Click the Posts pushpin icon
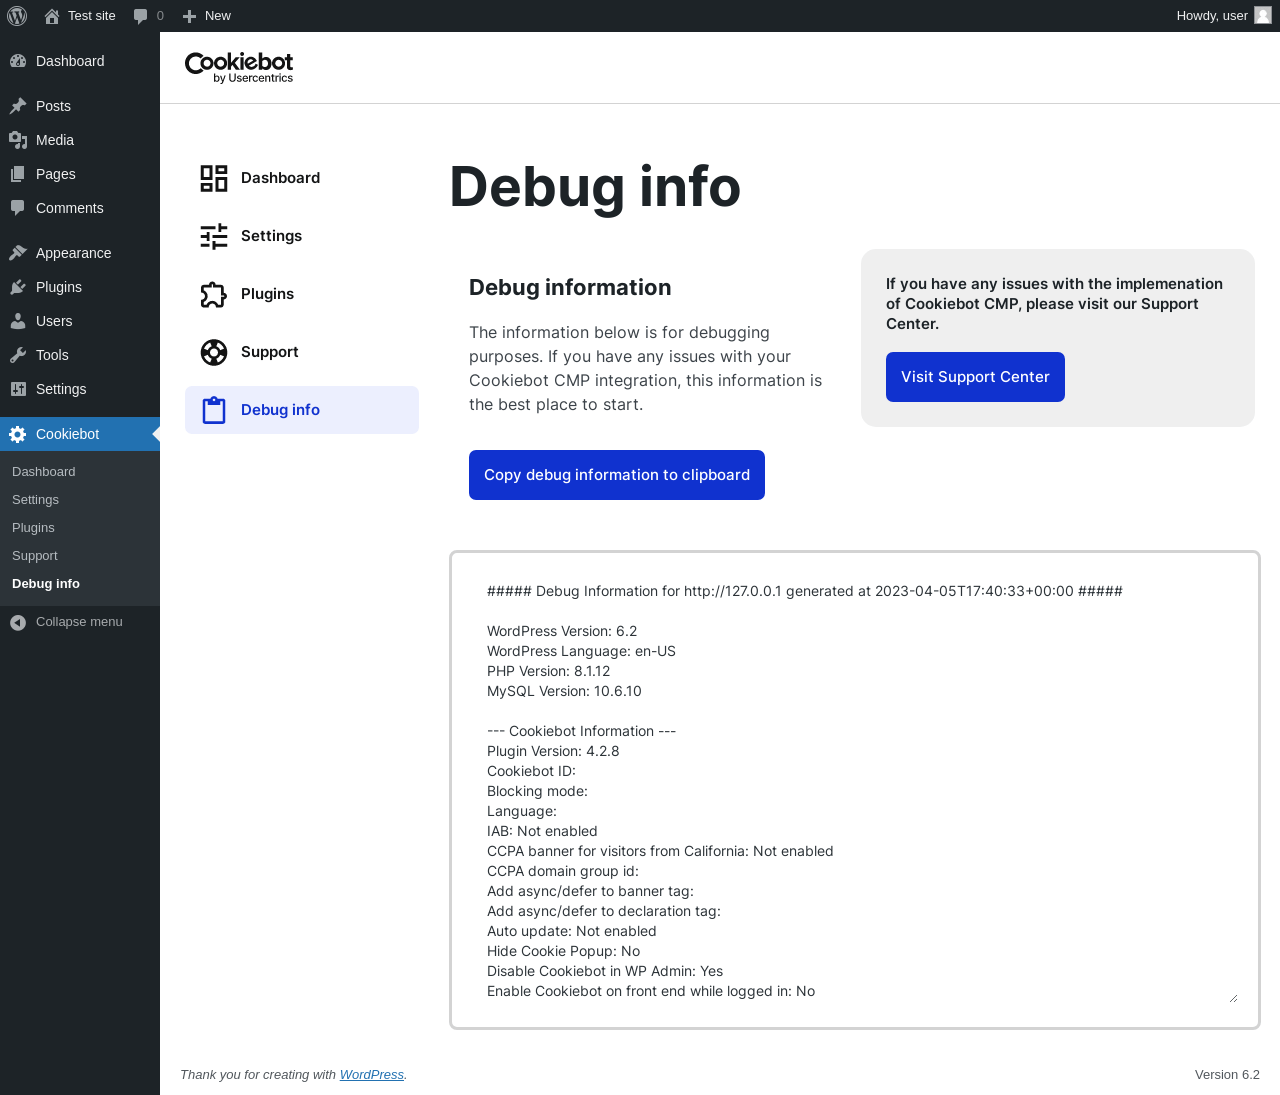 pyautogui.click(x=18, y=106)
